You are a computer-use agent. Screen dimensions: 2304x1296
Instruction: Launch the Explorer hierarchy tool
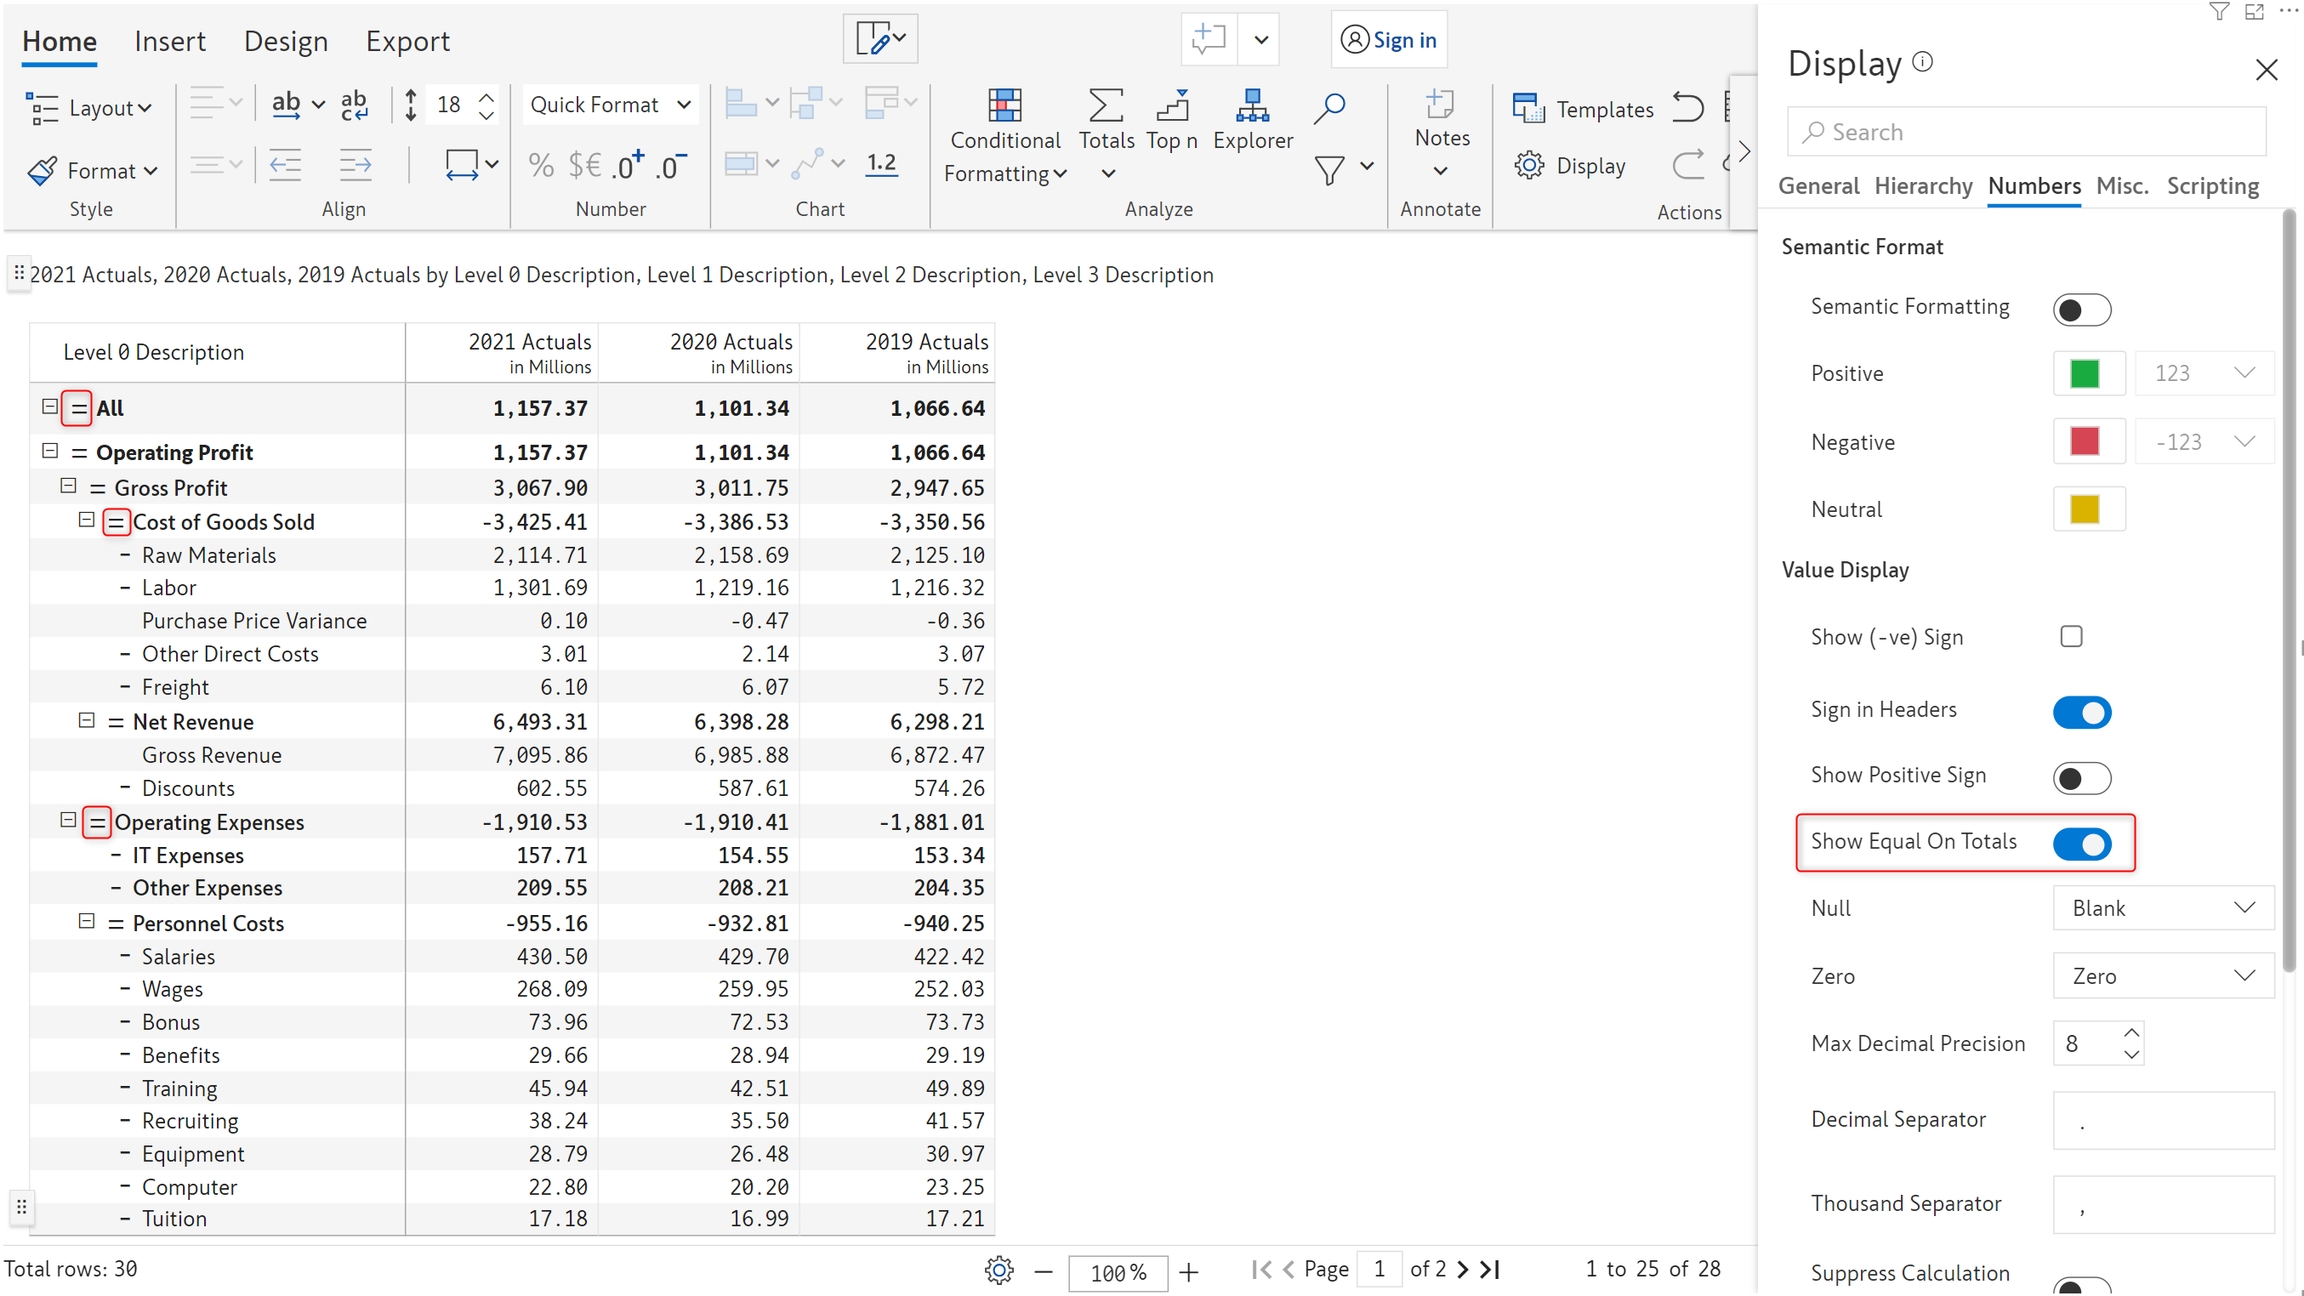1252,106
